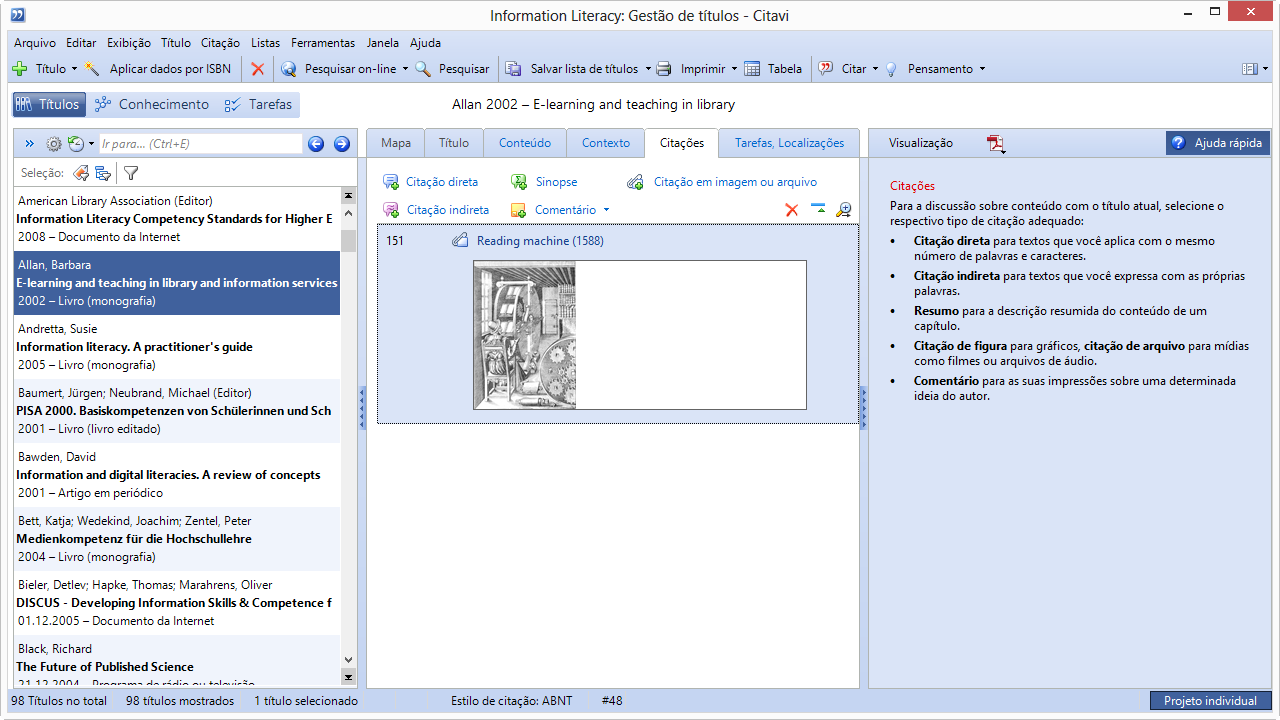The image size is (1280, 720).
Task: Open Salvar lista de títulos dropdown arrow
Action: pyautogui.click(x=648, y=69)
